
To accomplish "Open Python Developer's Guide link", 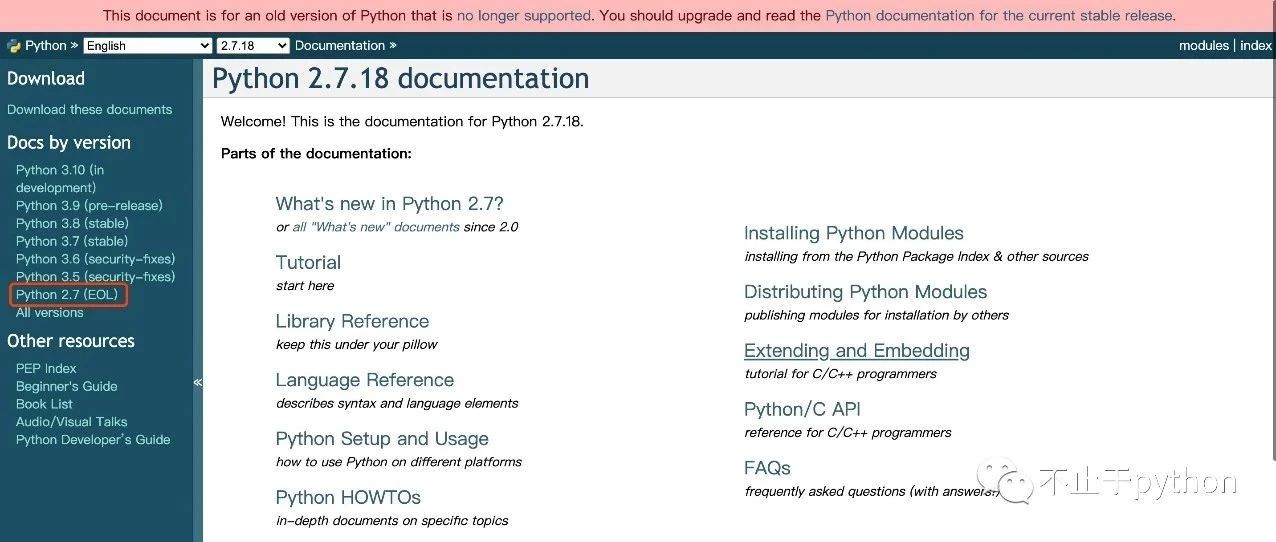I will tap(93, 440).
